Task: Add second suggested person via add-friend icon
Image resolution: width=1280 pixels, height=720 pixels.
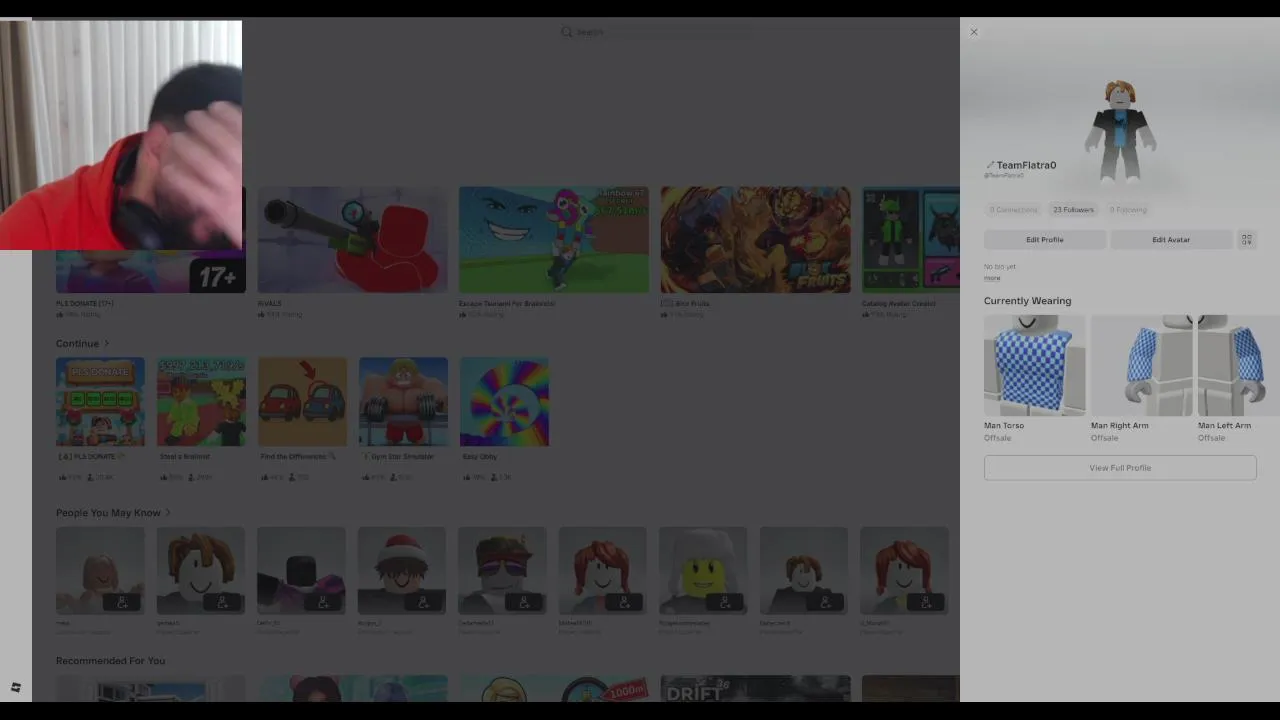Action: [x=222, y=602]
